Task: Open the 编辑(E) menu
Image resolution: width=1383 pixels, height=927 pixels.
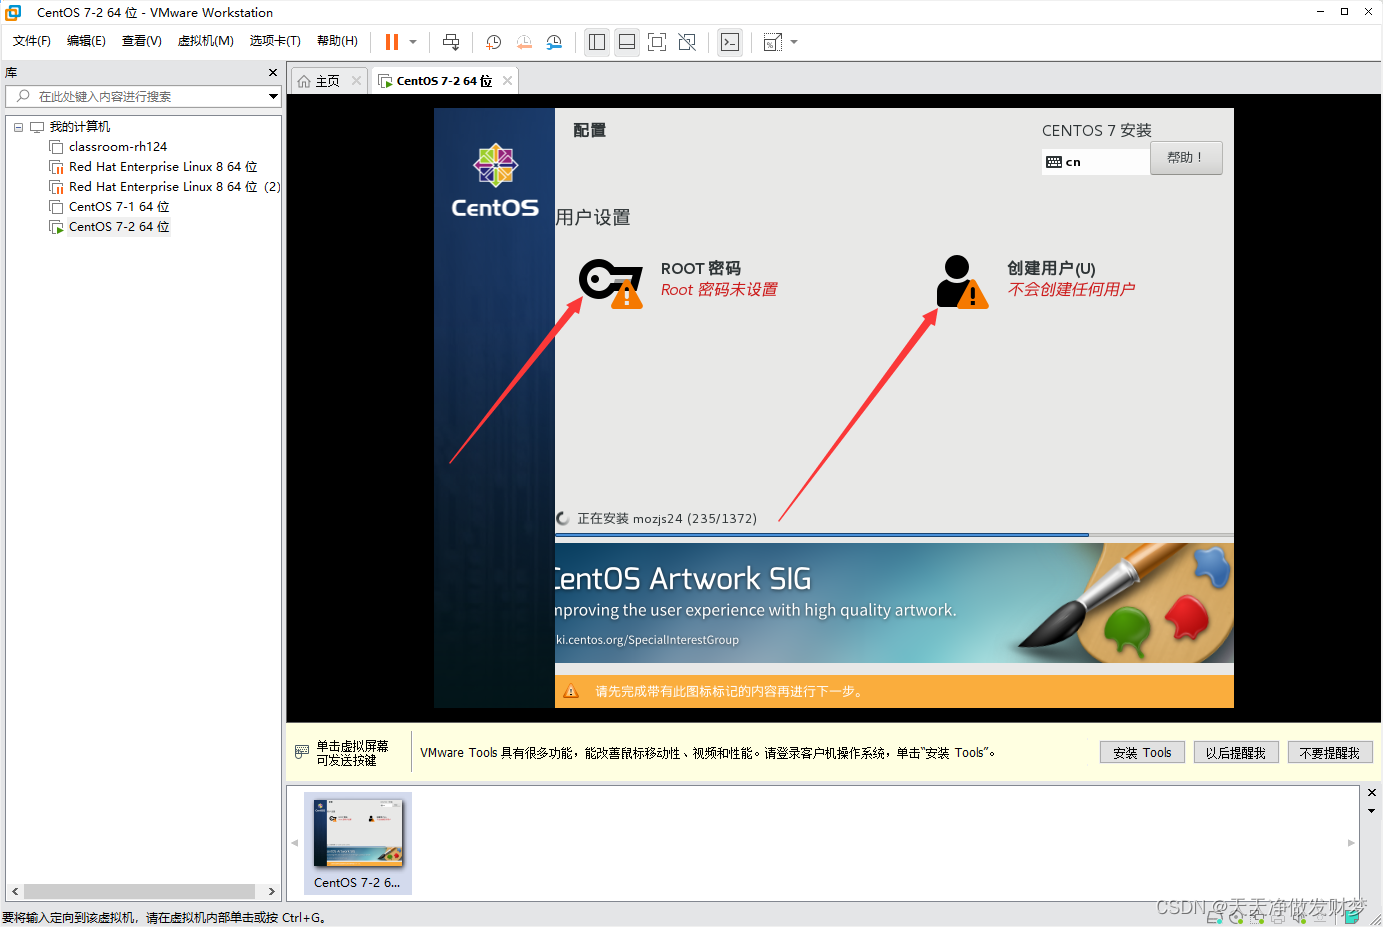Action: (x=86, y=41)
